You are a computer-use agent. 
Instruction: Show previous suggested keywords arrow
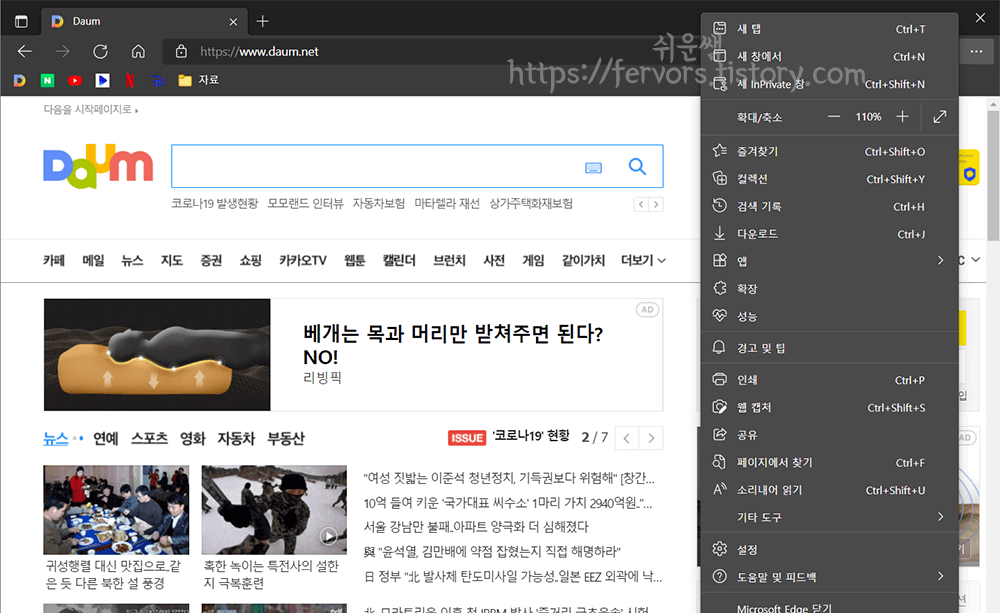(641, 204)
